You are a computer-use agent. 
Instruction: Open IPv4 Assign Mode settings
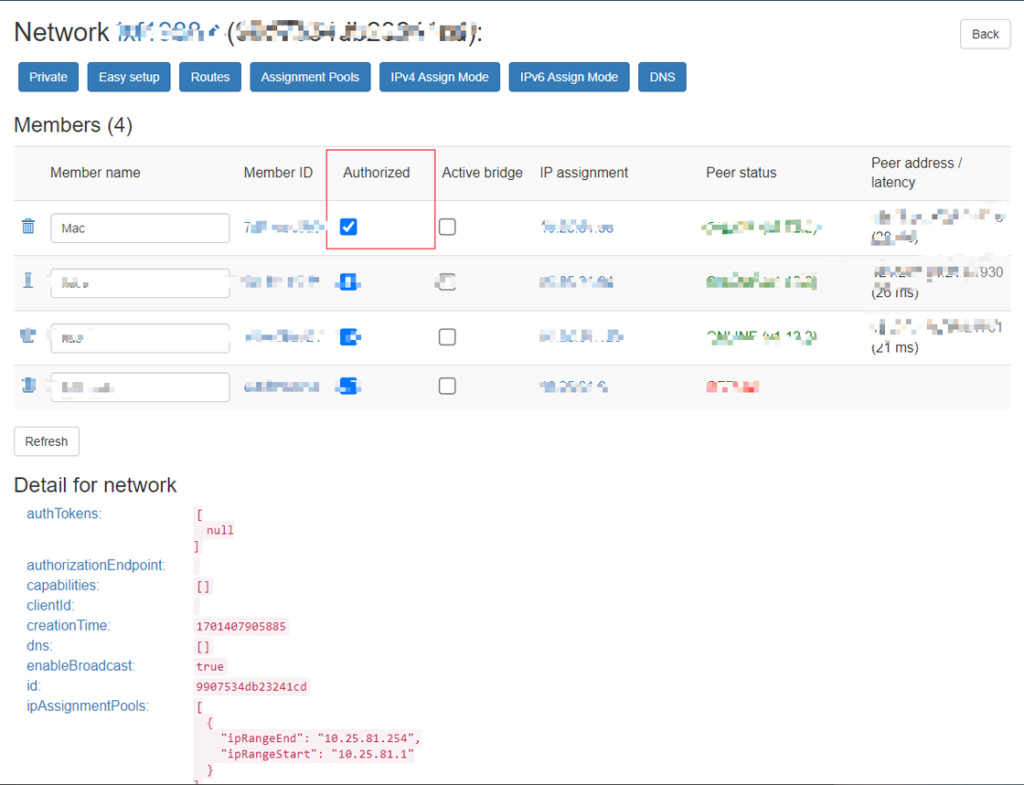click(439, 77)
